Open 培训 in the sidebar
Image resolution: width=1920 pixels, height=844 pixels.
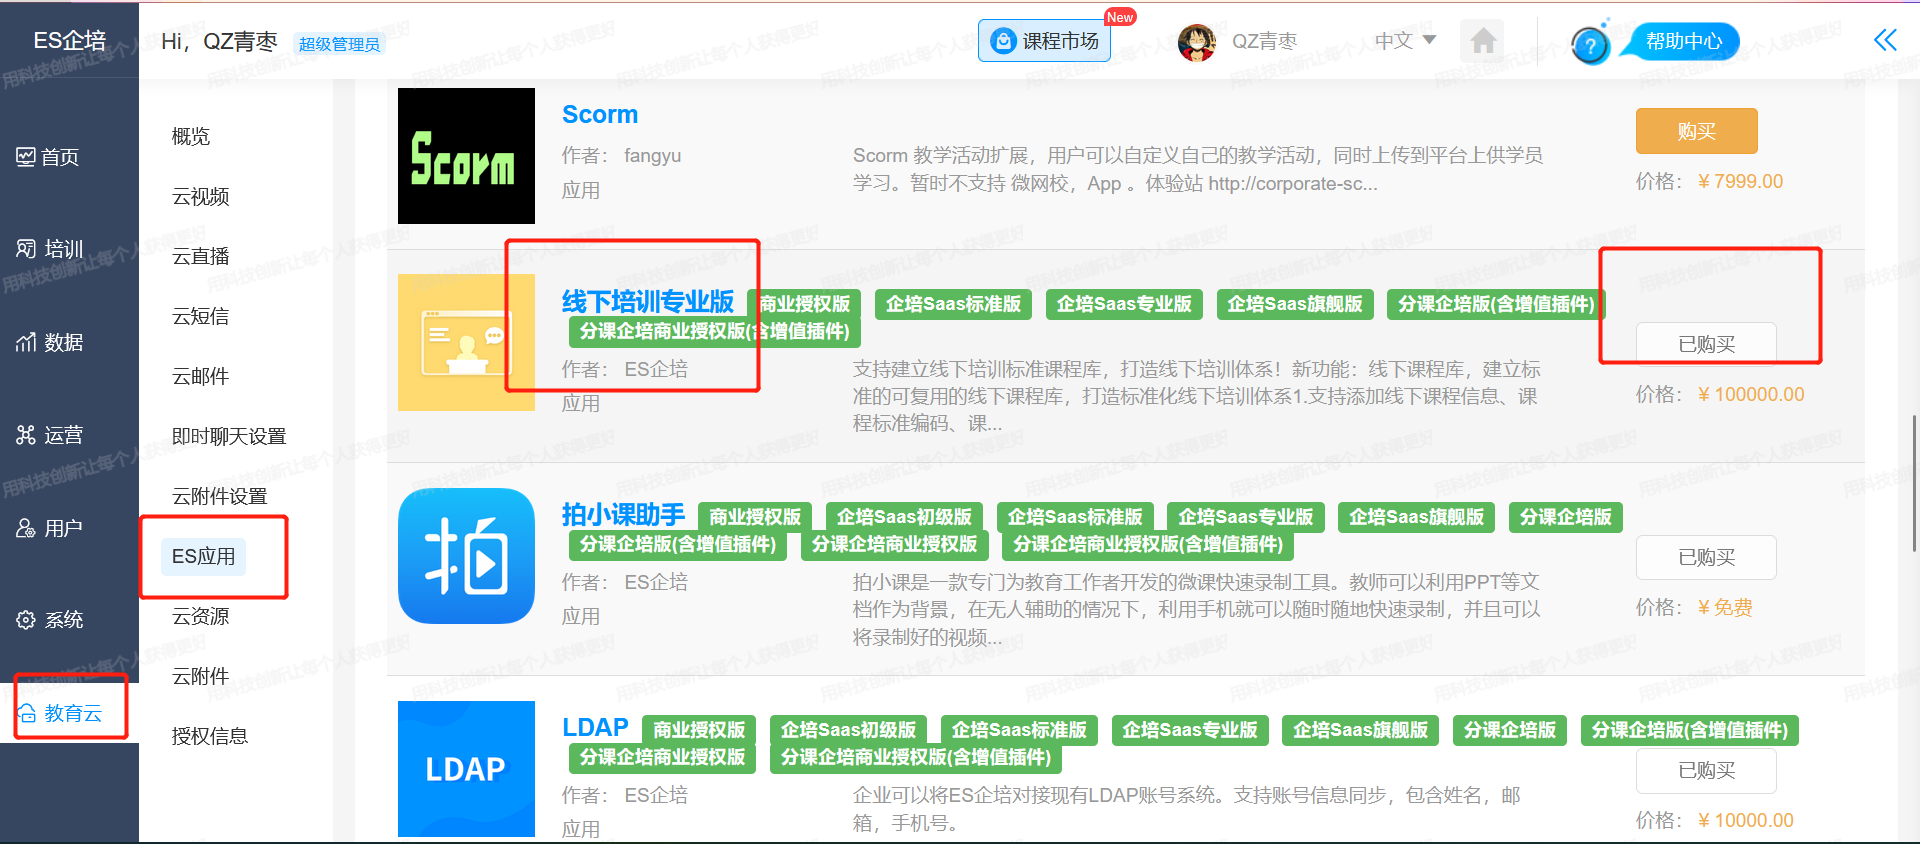pyautogui.click(x=49, y=249)
